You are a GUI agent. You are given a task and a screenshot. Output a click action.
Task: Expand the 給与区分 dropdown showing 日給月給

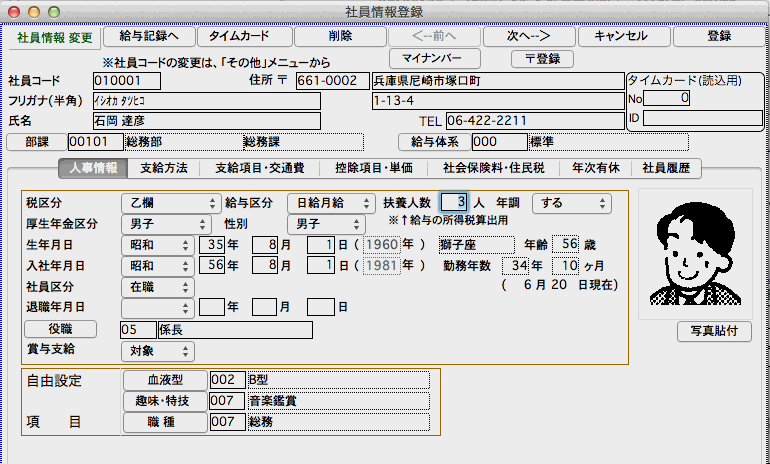331,203
